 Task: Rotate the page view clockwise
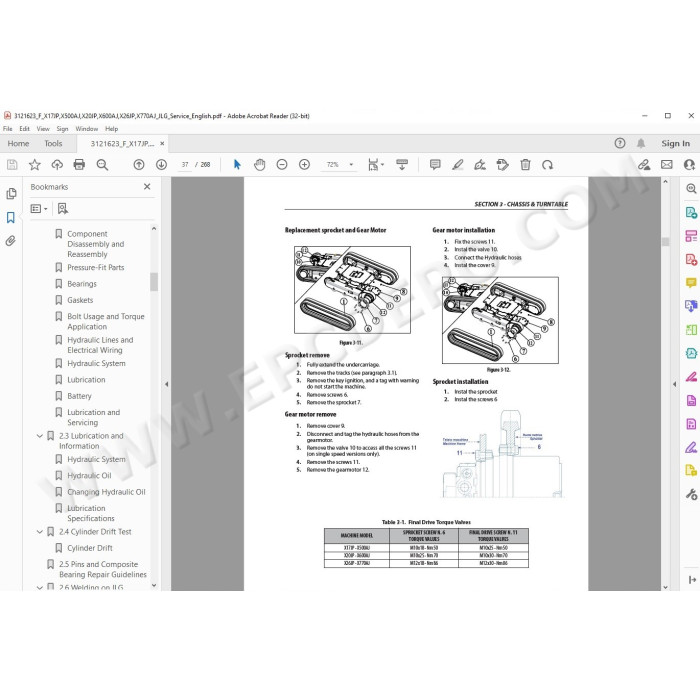547,165
